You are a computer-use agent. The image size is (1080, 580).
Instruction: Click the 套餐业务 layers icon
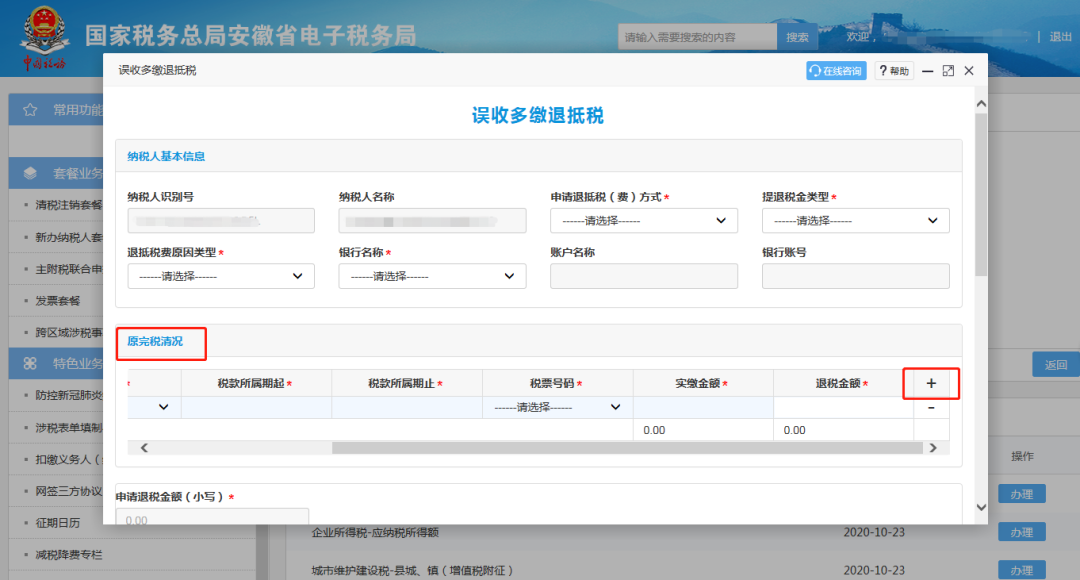coord(30,173)
